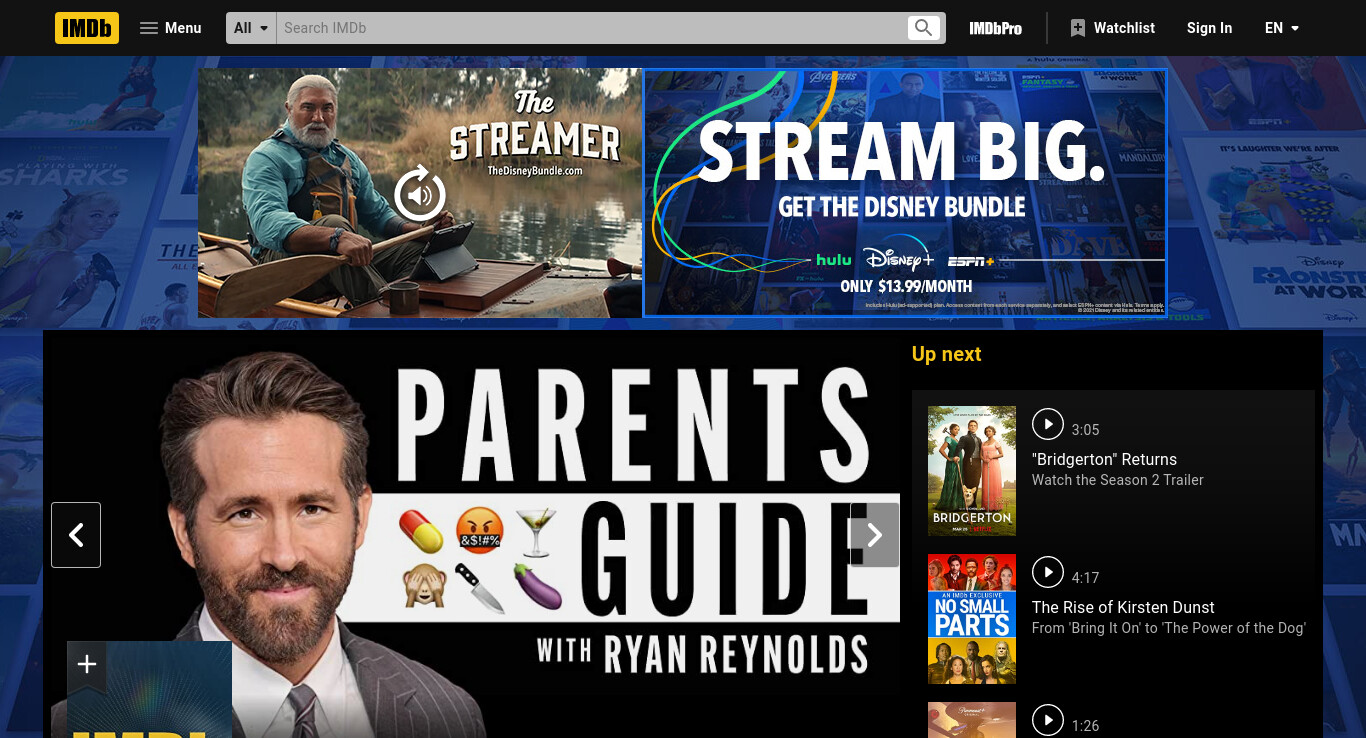Screen dimensions: 1366x738
Task: Expand the All search category dropdown
Action: (x=251, y=28)
